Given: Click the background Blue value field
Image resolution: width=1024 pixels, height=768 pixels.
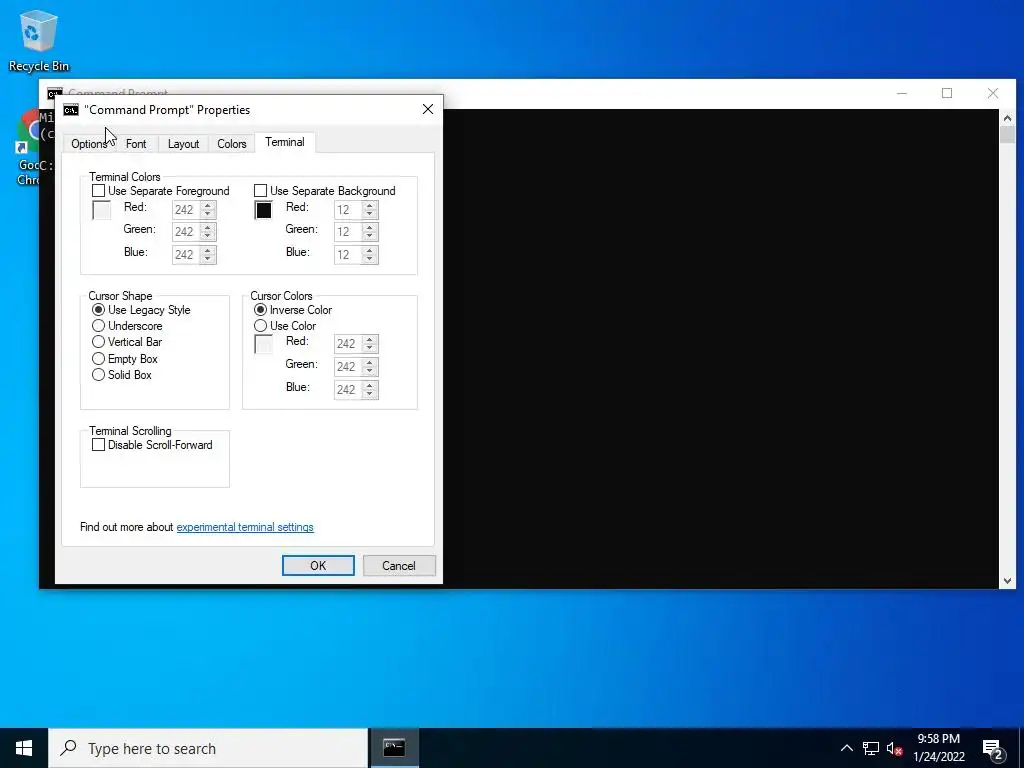Looking at the screenshot, I should pos(348,255).
